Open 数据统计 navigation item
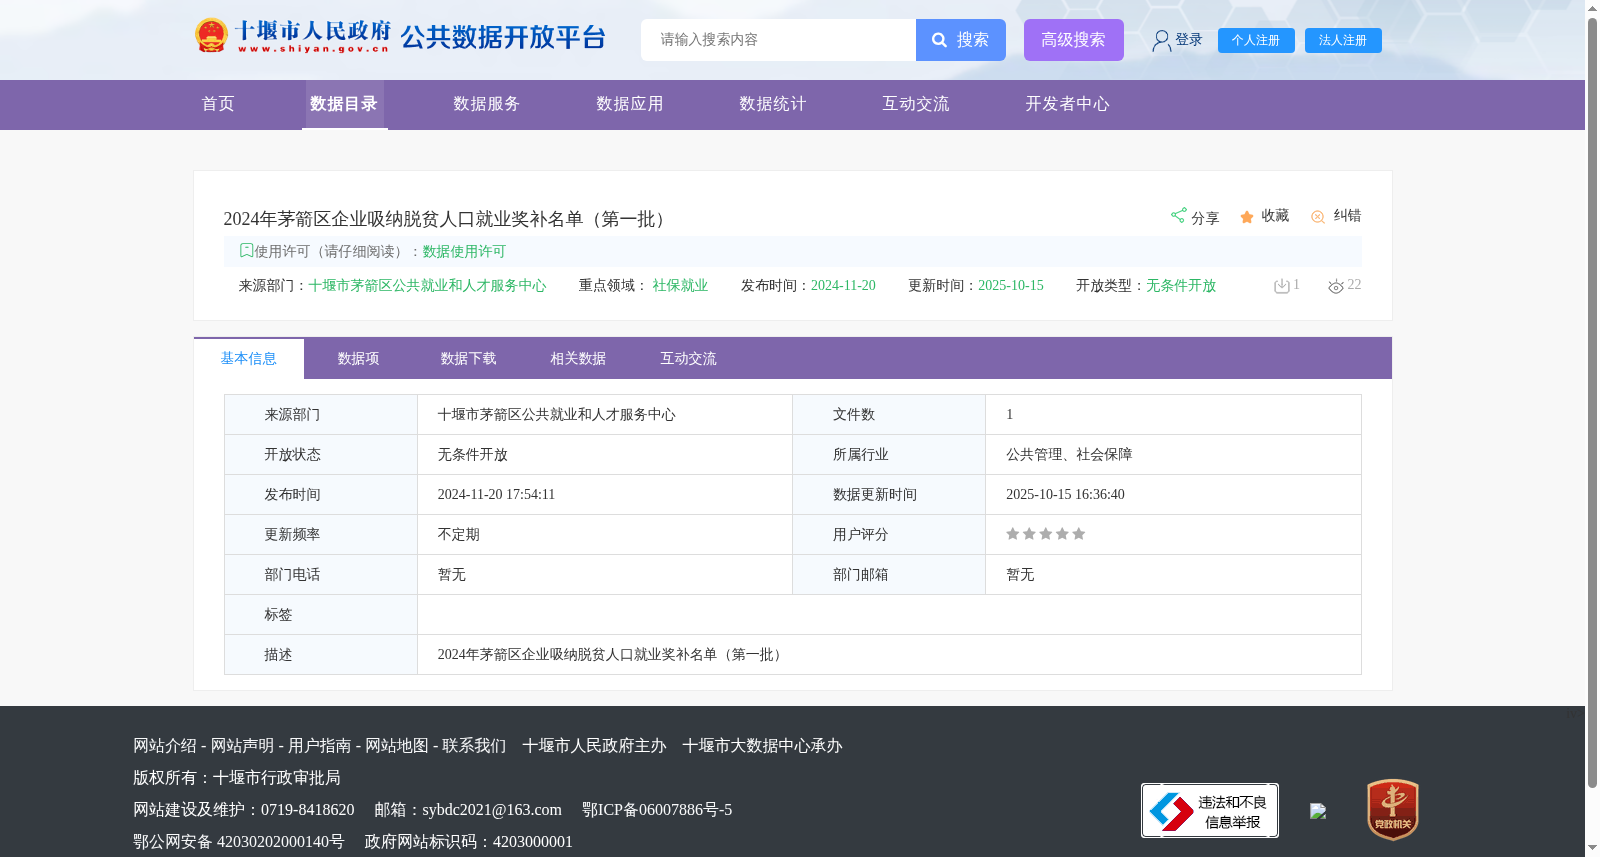Screen dimensions: 1600x857 [x=773, y=104]
